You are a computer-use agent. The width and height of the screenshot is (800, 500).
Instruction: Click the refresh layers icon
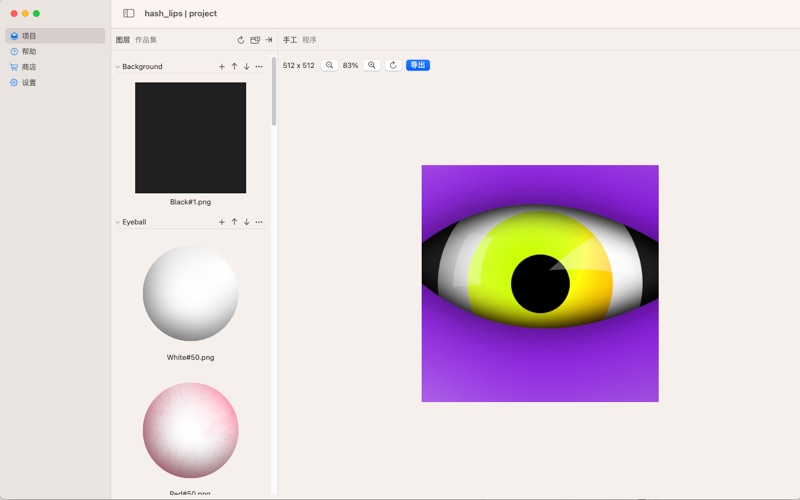241,40
